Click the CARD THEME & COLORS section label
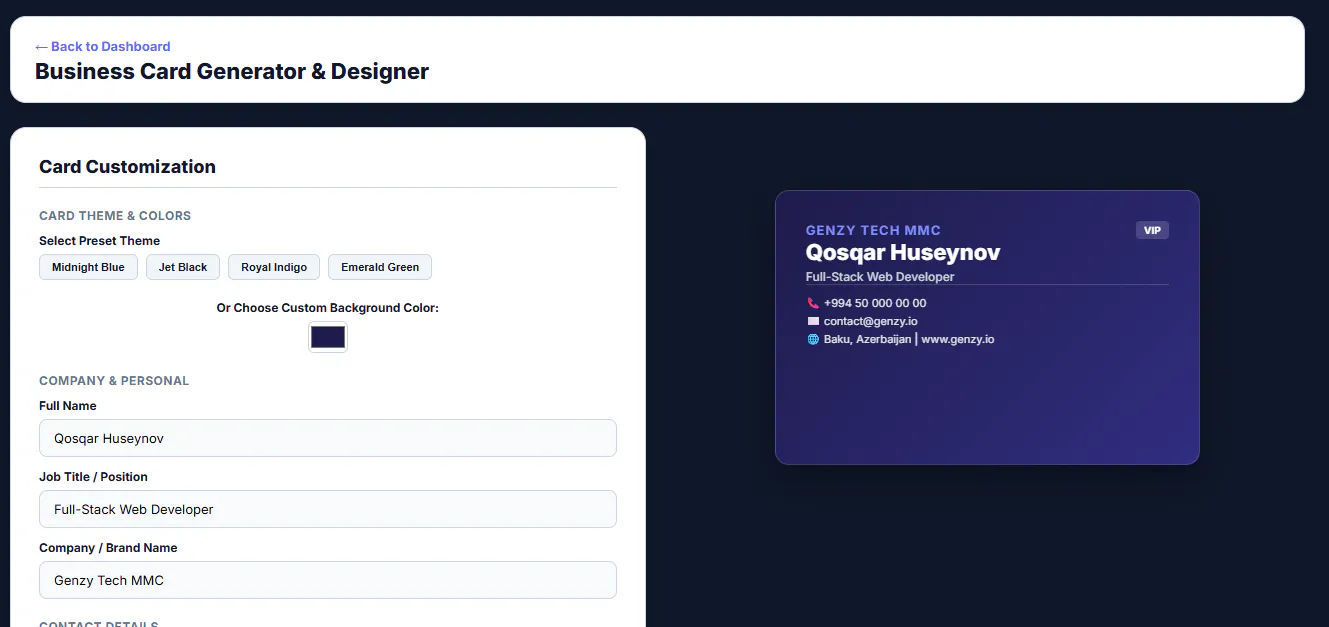This screenshot has width=1329, height=627. (115, 216)
